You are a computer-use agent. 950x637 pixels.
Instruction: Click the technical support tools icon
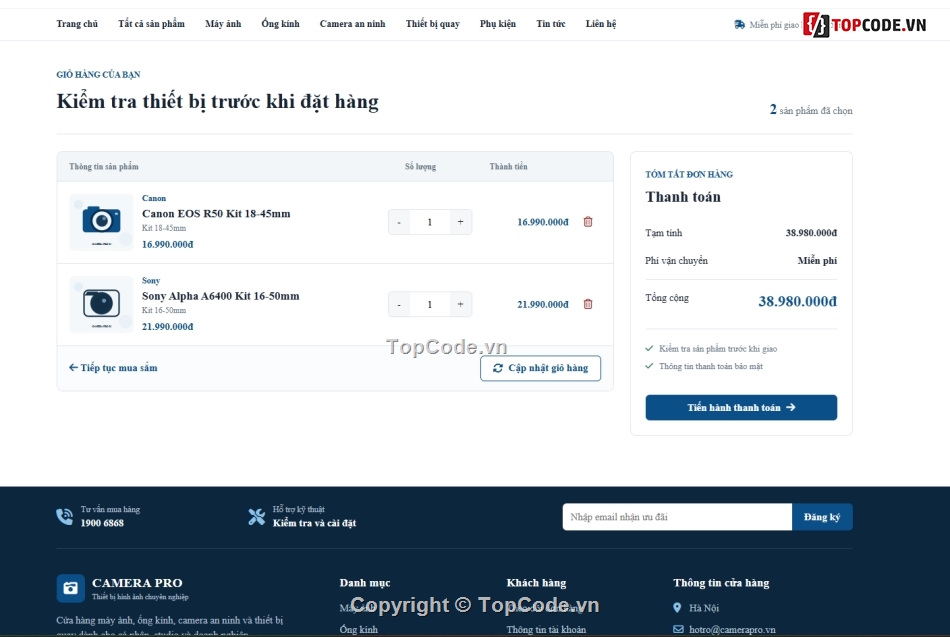pos(256,516)
